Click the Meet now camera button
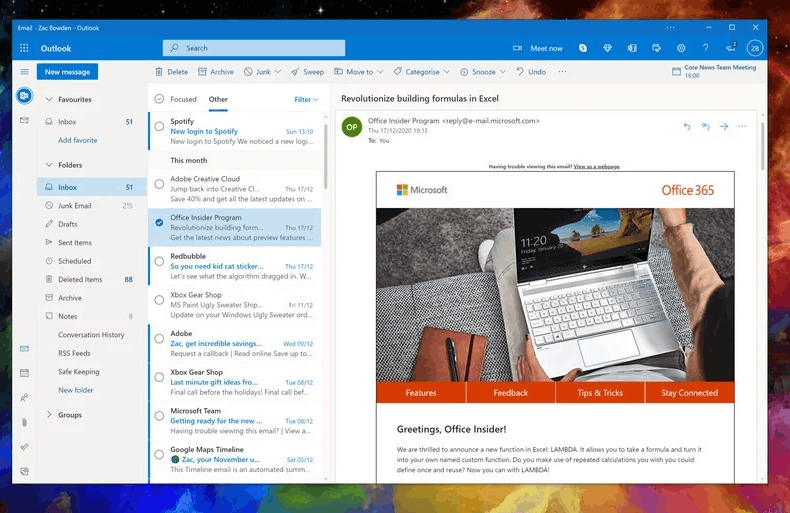Image resolution: width=790 pixels, height=513 pixels. pos(538,48)
